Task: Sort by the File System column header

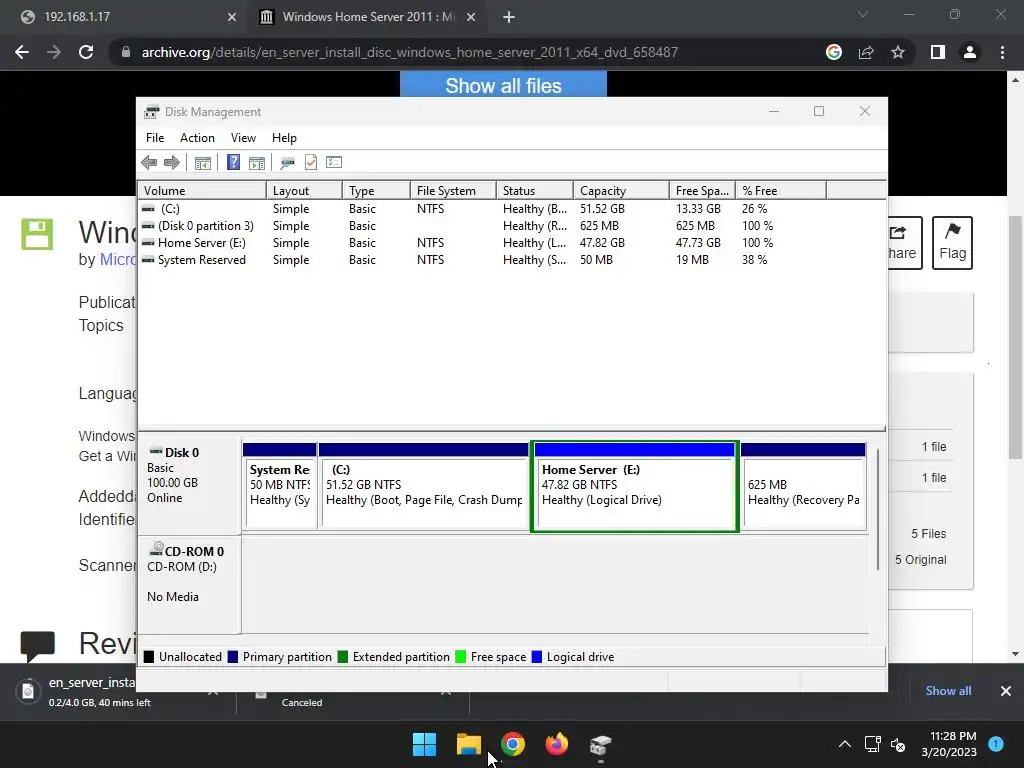Action: [453, 191]
